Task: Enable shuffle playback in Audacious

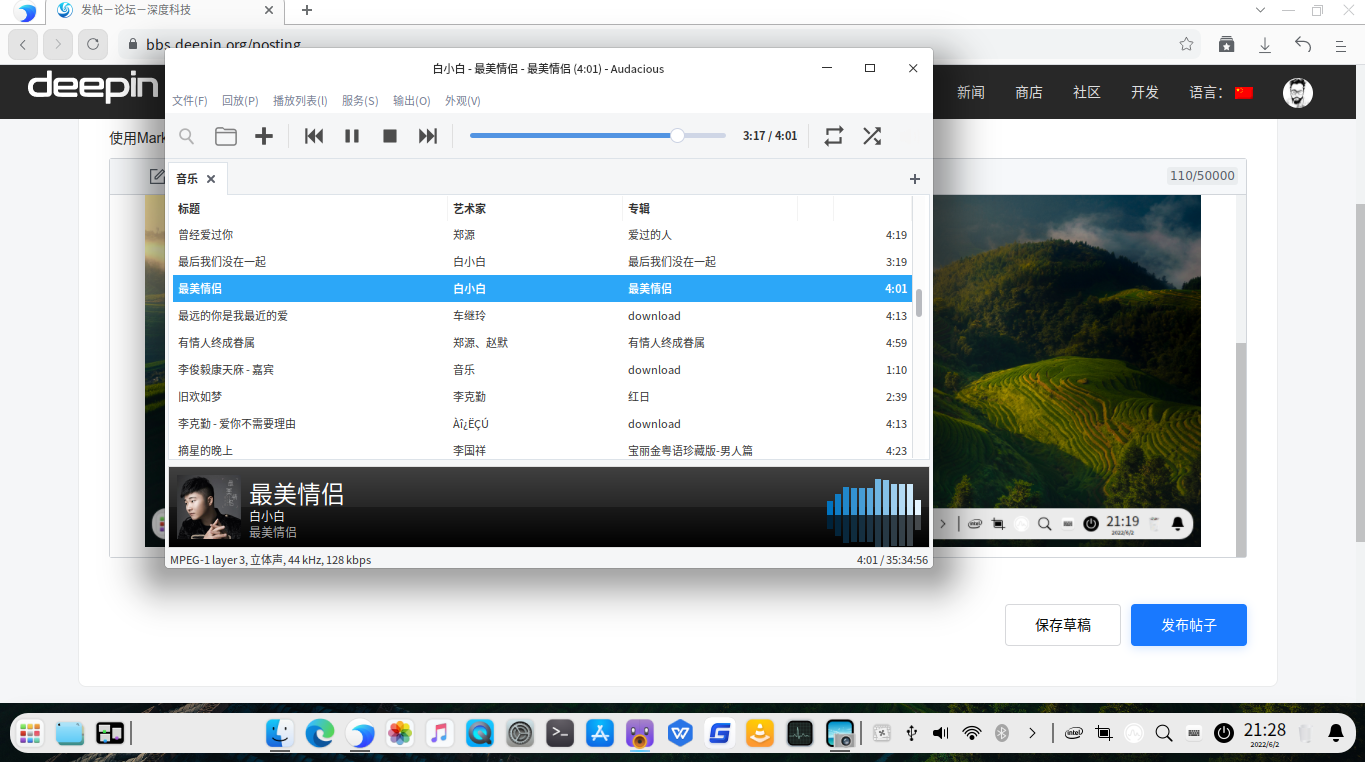Action: [871, 136]
